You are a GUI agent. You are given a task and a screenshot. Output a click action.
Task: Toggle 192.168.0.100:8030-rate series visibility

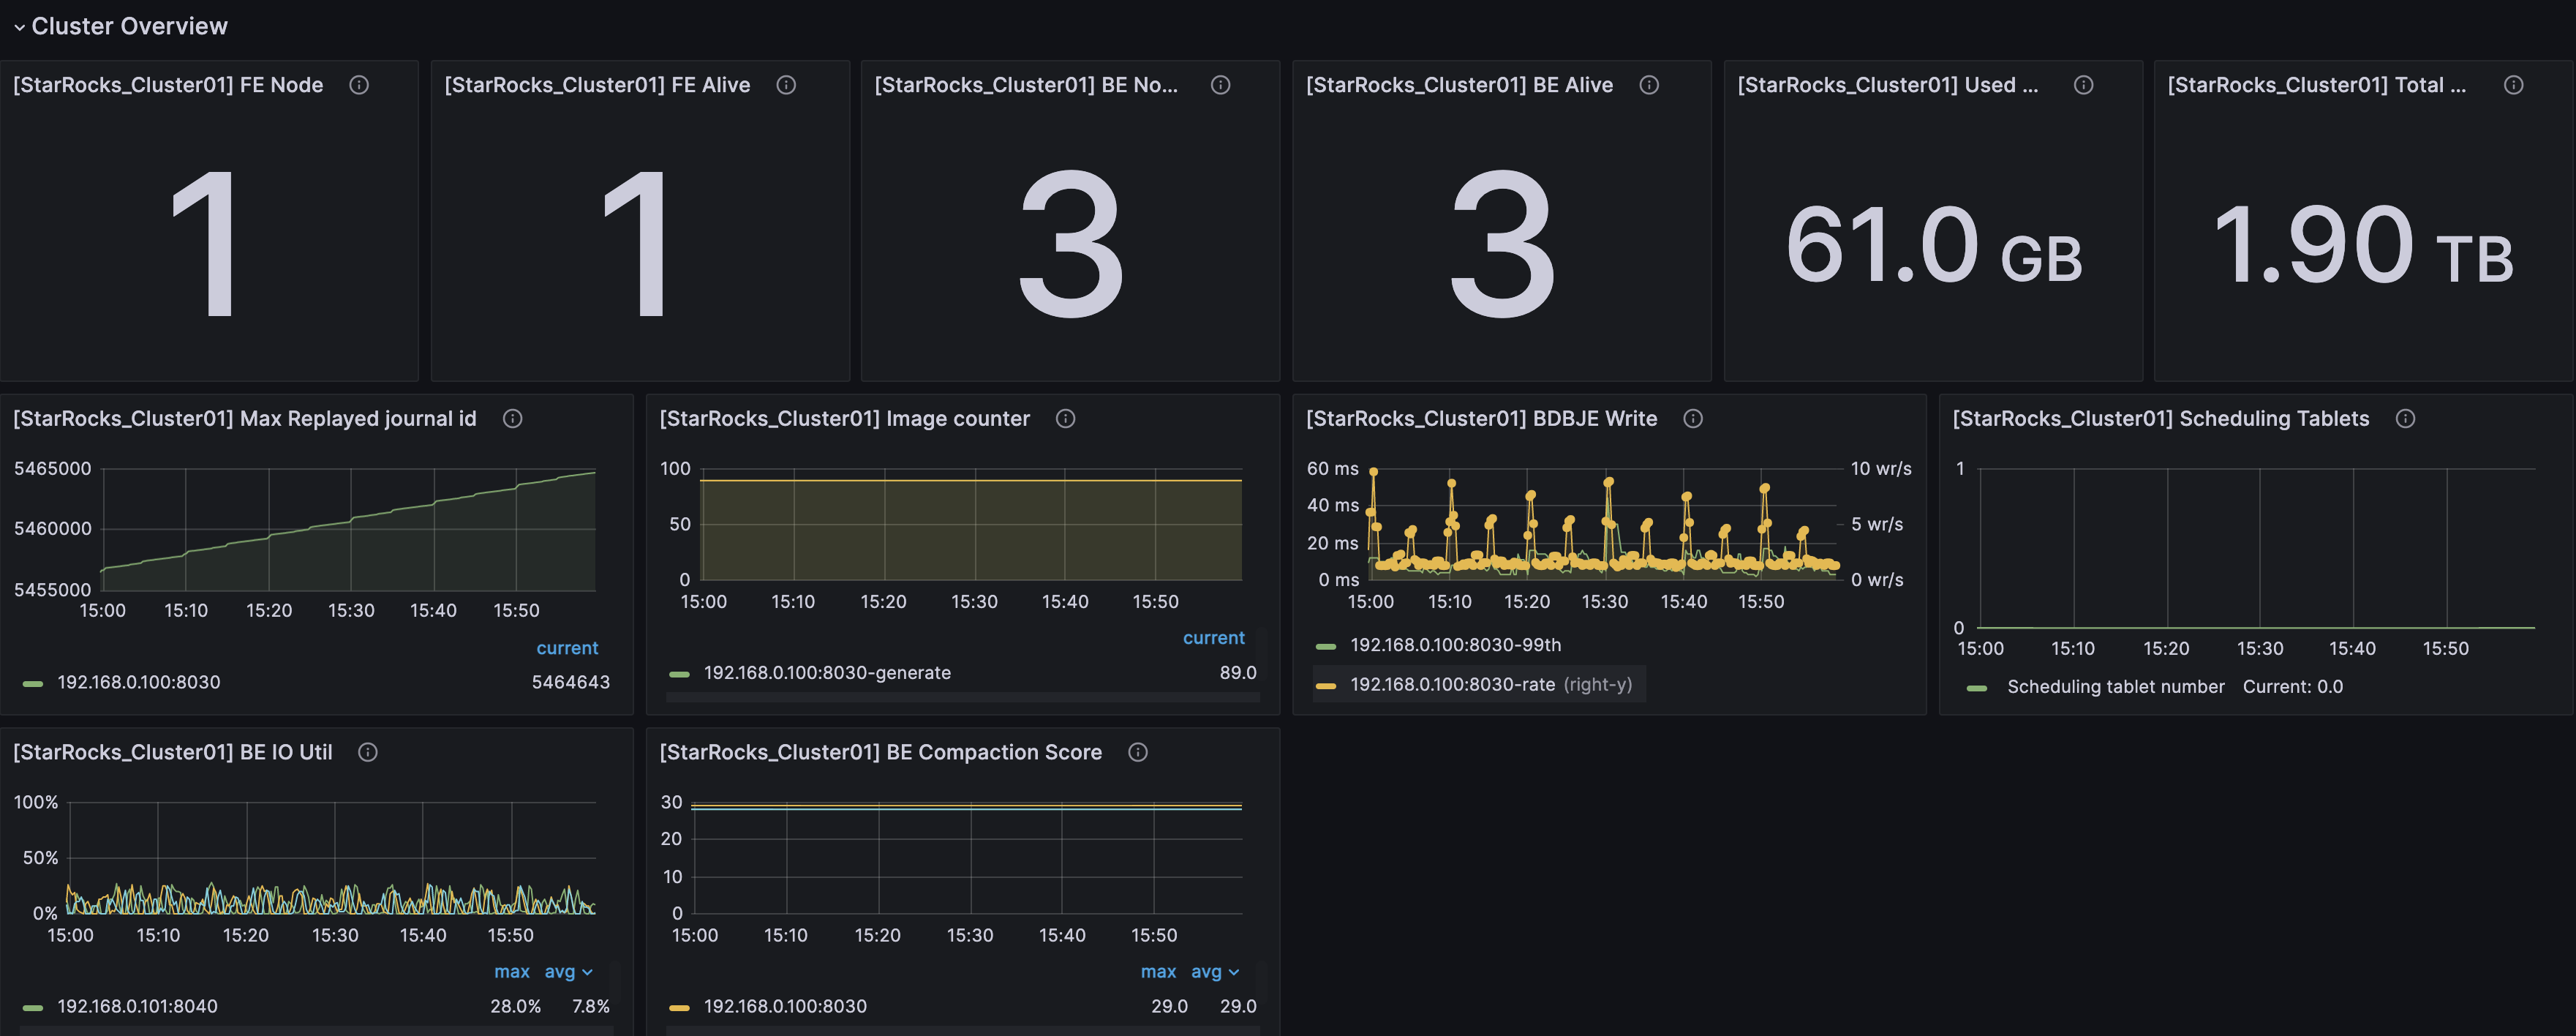(x=1452, y=684)
